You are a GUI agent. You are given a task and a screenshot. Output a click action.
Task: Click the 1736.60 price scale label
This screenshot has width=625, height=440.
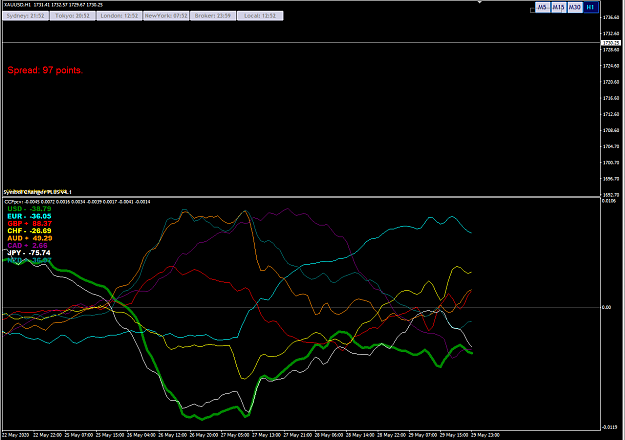click(611, 17)
